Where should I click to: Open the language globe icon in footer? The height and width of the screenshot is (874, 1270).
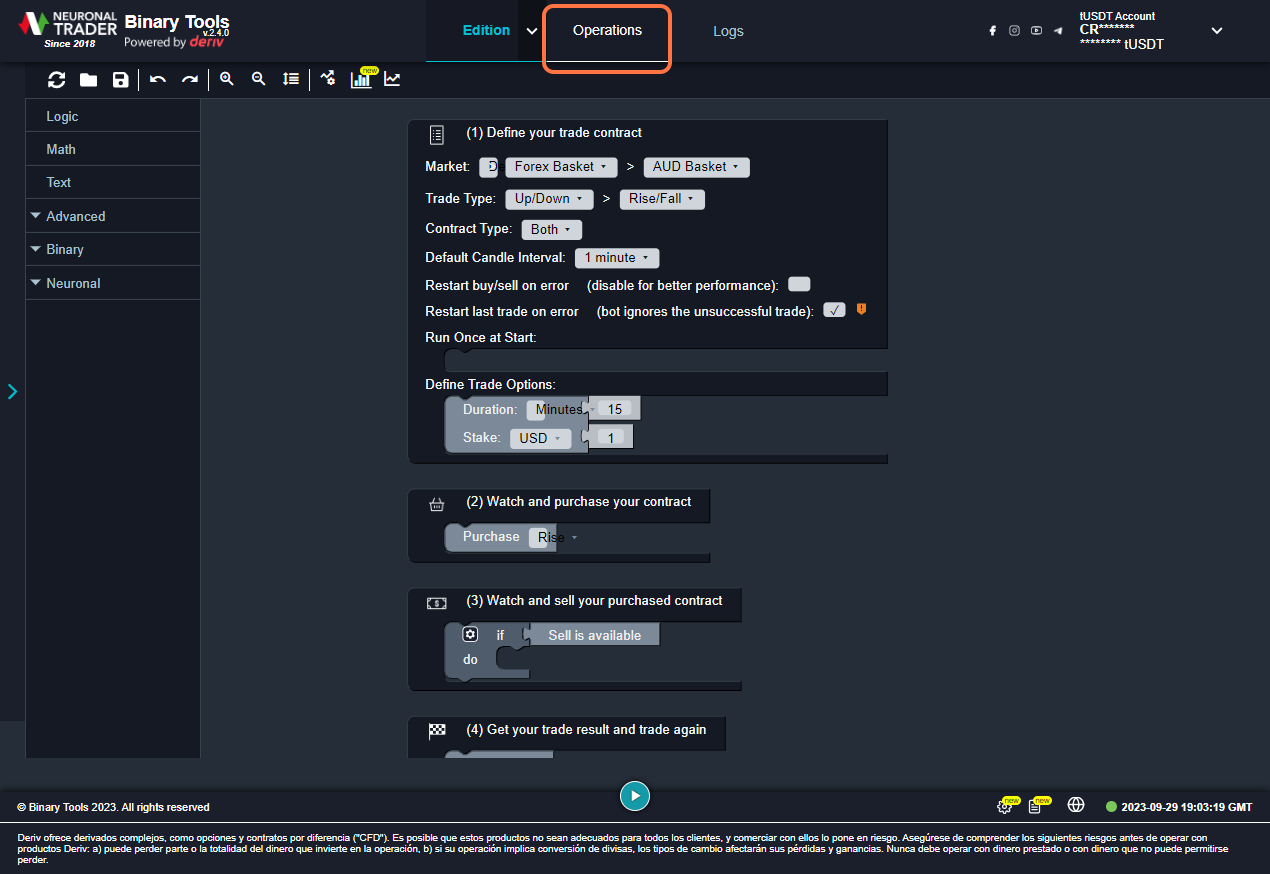tap(1076, 805)
